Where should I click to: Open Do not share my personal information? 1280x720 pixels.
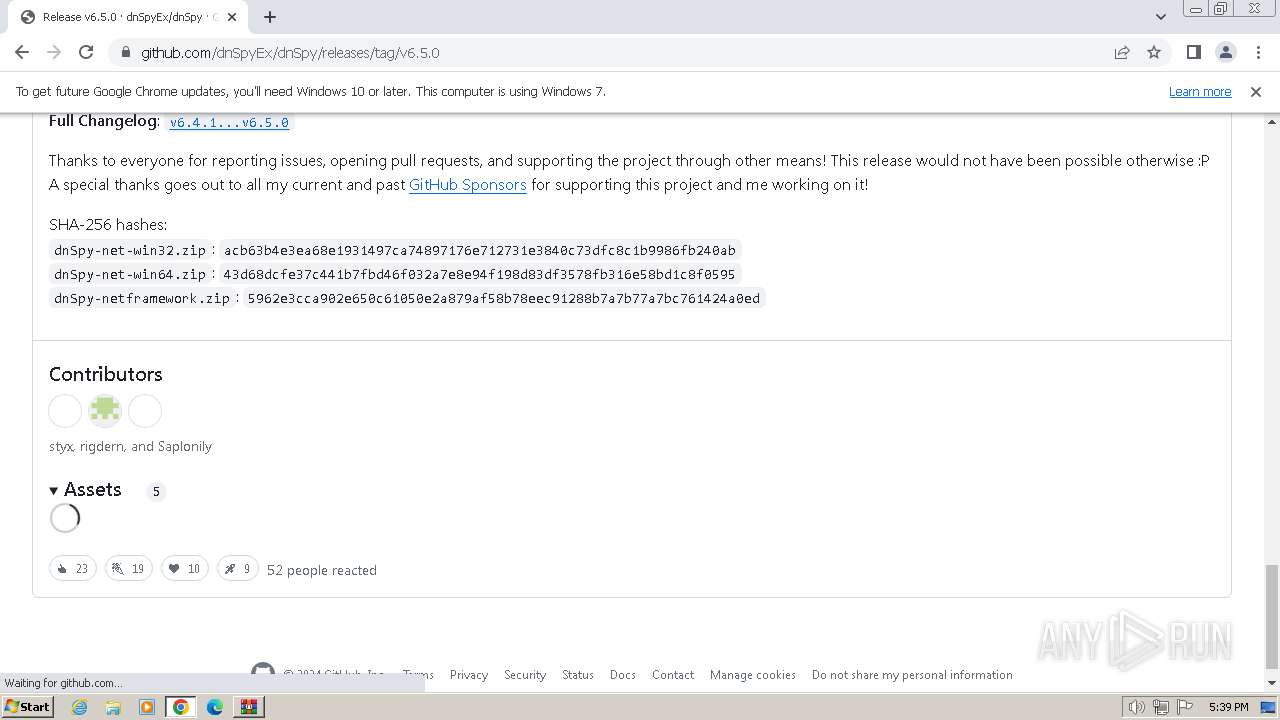click(x=912, y=675)
